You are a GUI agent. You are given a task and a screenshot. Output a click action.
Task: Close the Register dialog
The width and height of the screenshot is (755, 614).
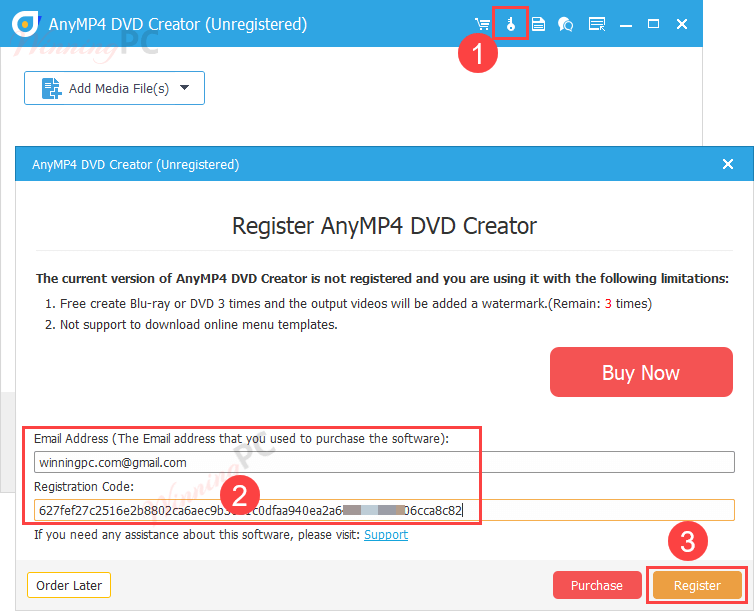pyautogui.click(x=728, y=164)
